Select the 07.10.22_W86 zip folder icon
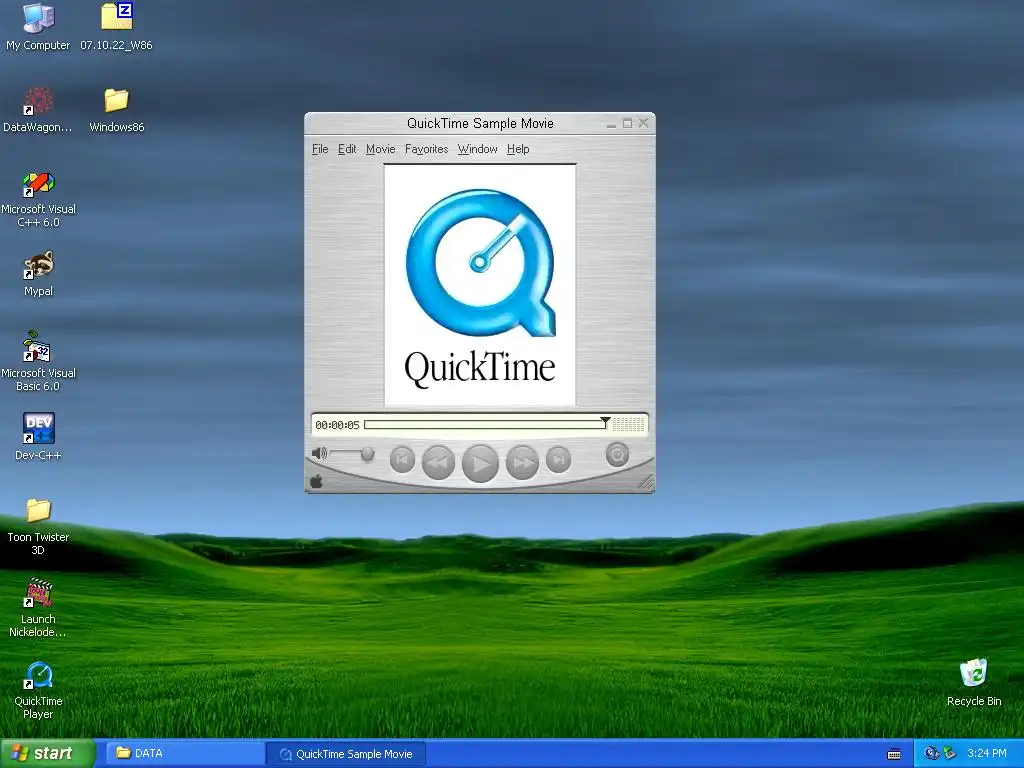This screenshot has width=1024, height=768. click(116, 27)
